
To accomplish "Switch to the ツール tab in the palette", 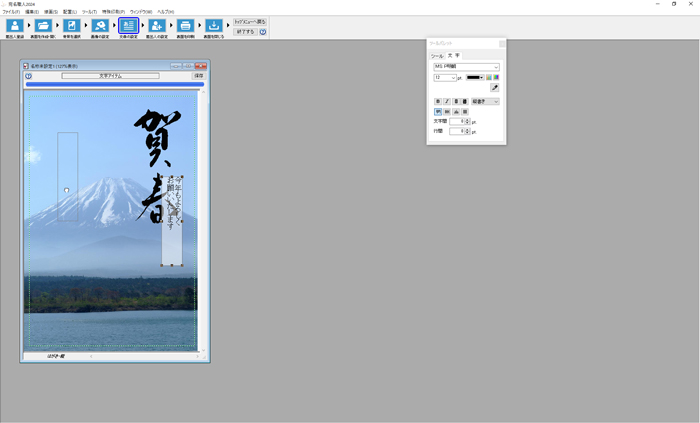I will coord(437,56).
